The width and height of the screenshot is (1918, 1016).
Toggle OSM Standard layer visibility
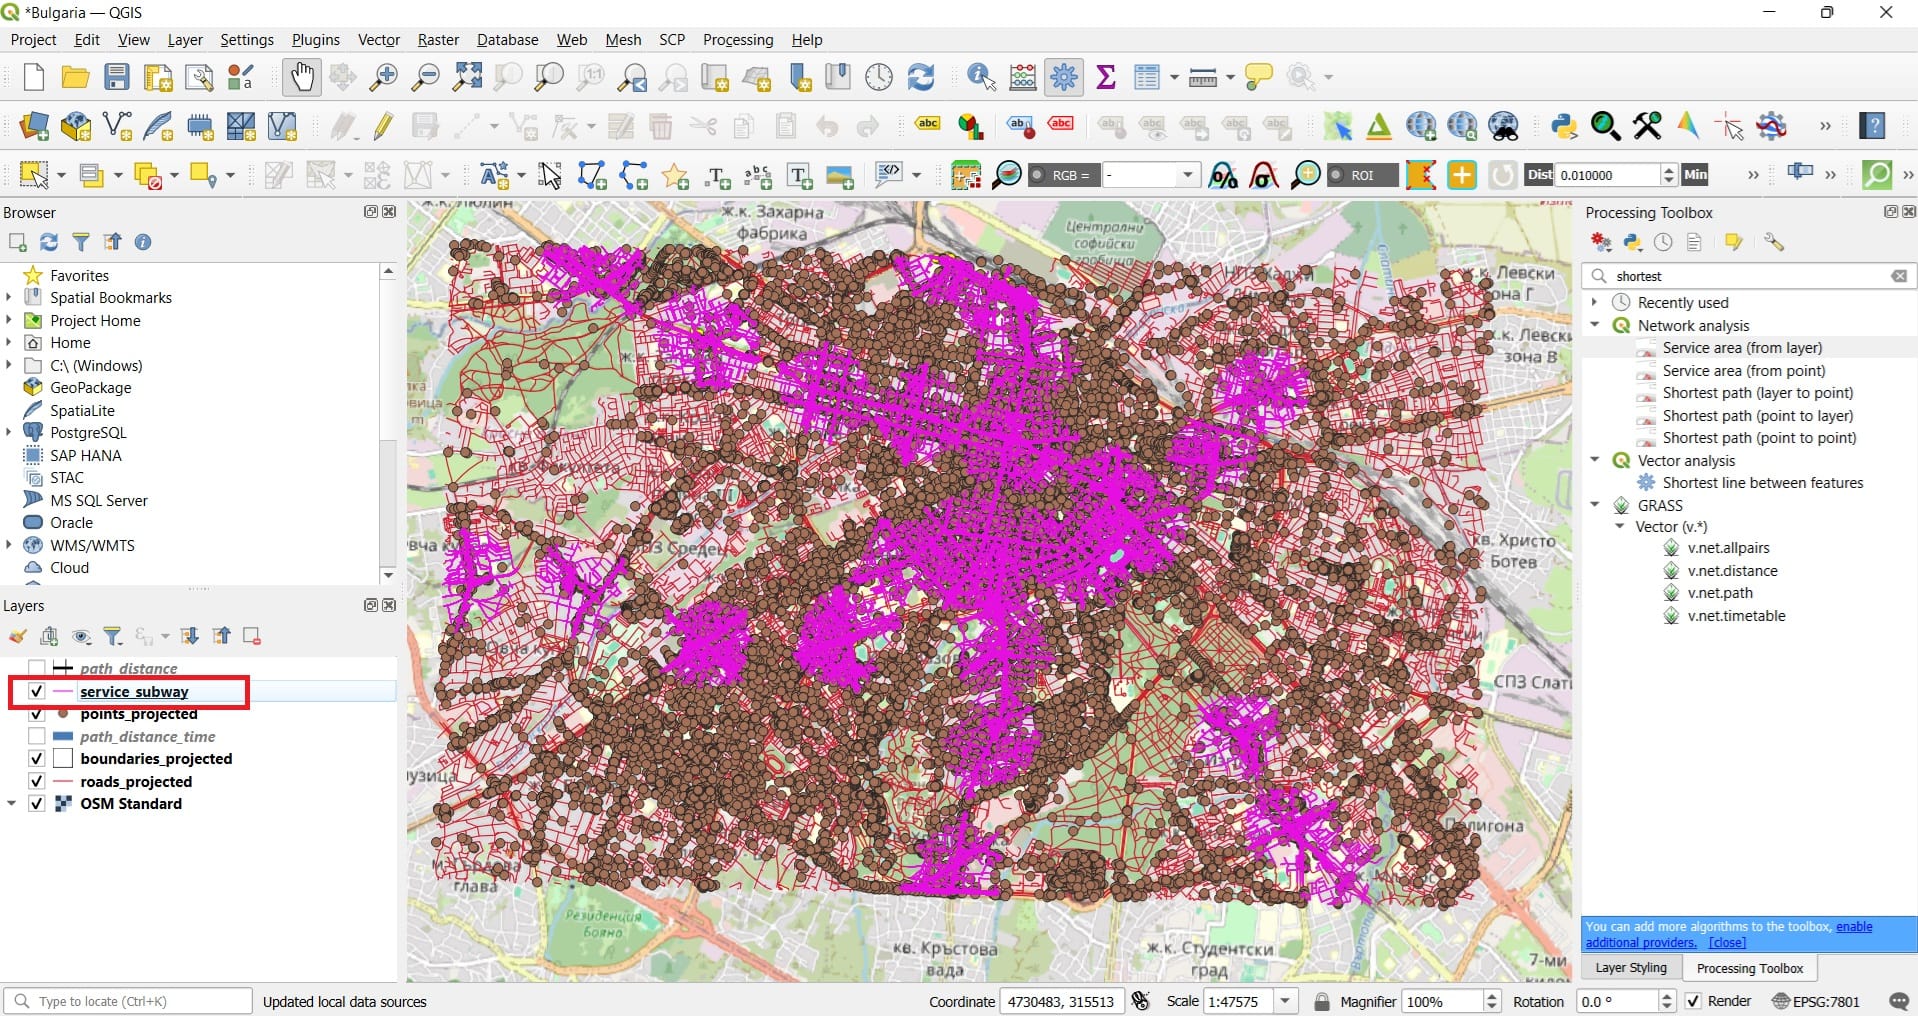coord(37,804)
